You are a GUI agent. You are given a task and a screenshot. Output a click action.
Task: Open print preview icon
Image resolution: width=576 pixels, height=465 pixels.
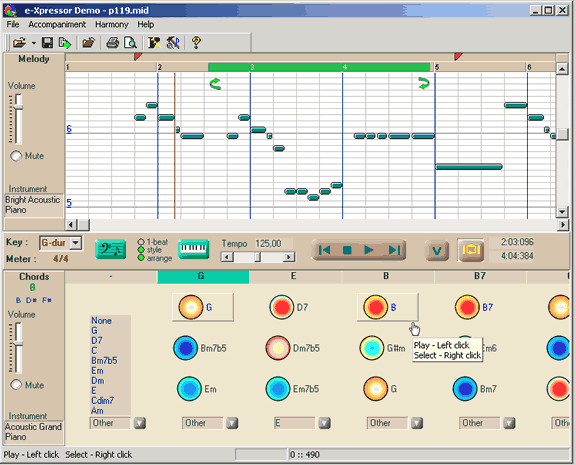pos(130,43)
